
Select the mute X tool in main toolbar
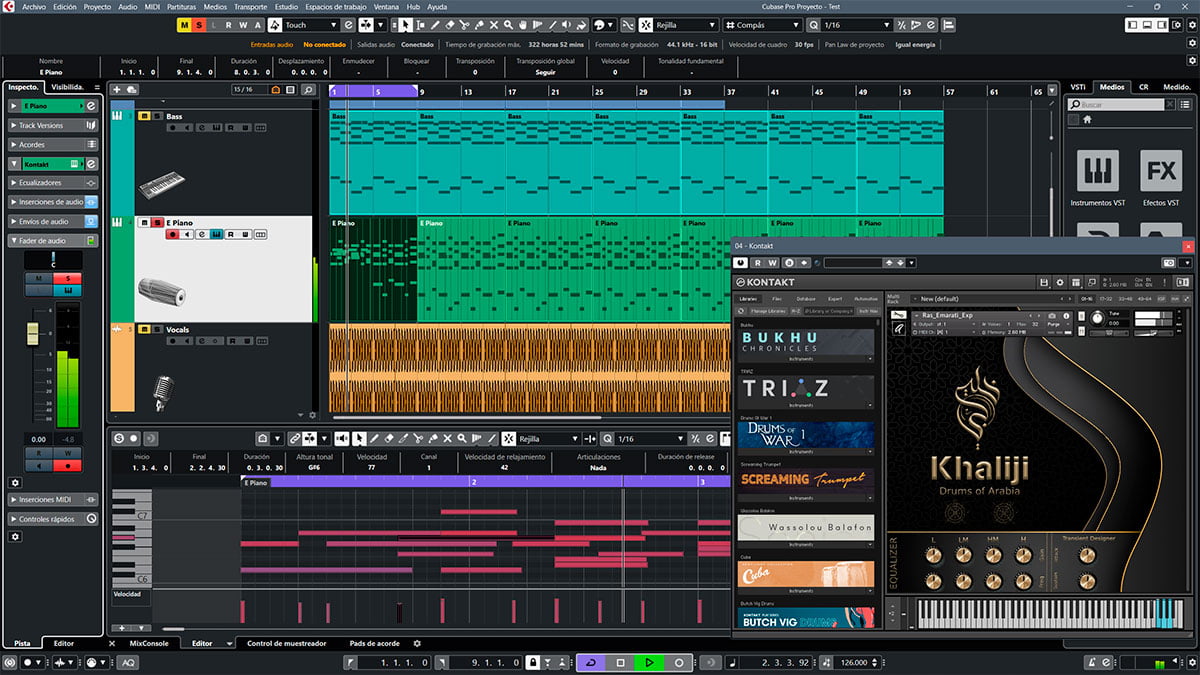pyautogui.click(x=494, y=24)
